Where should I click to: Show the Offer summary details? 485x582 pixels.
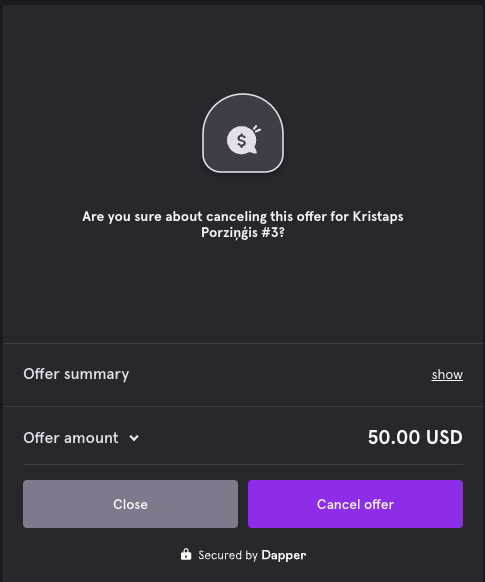(x=447, y=375)
